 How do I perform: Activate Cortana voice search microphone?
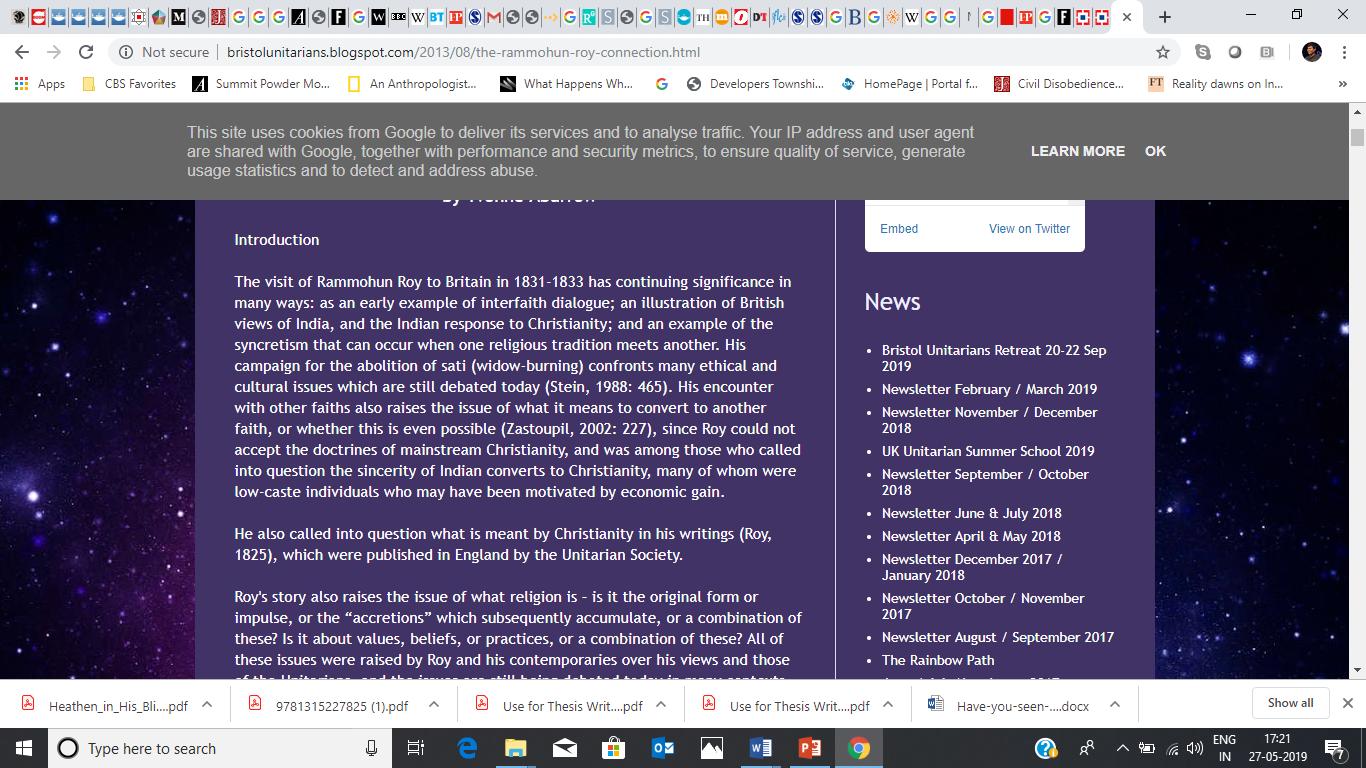coord(371,748)
